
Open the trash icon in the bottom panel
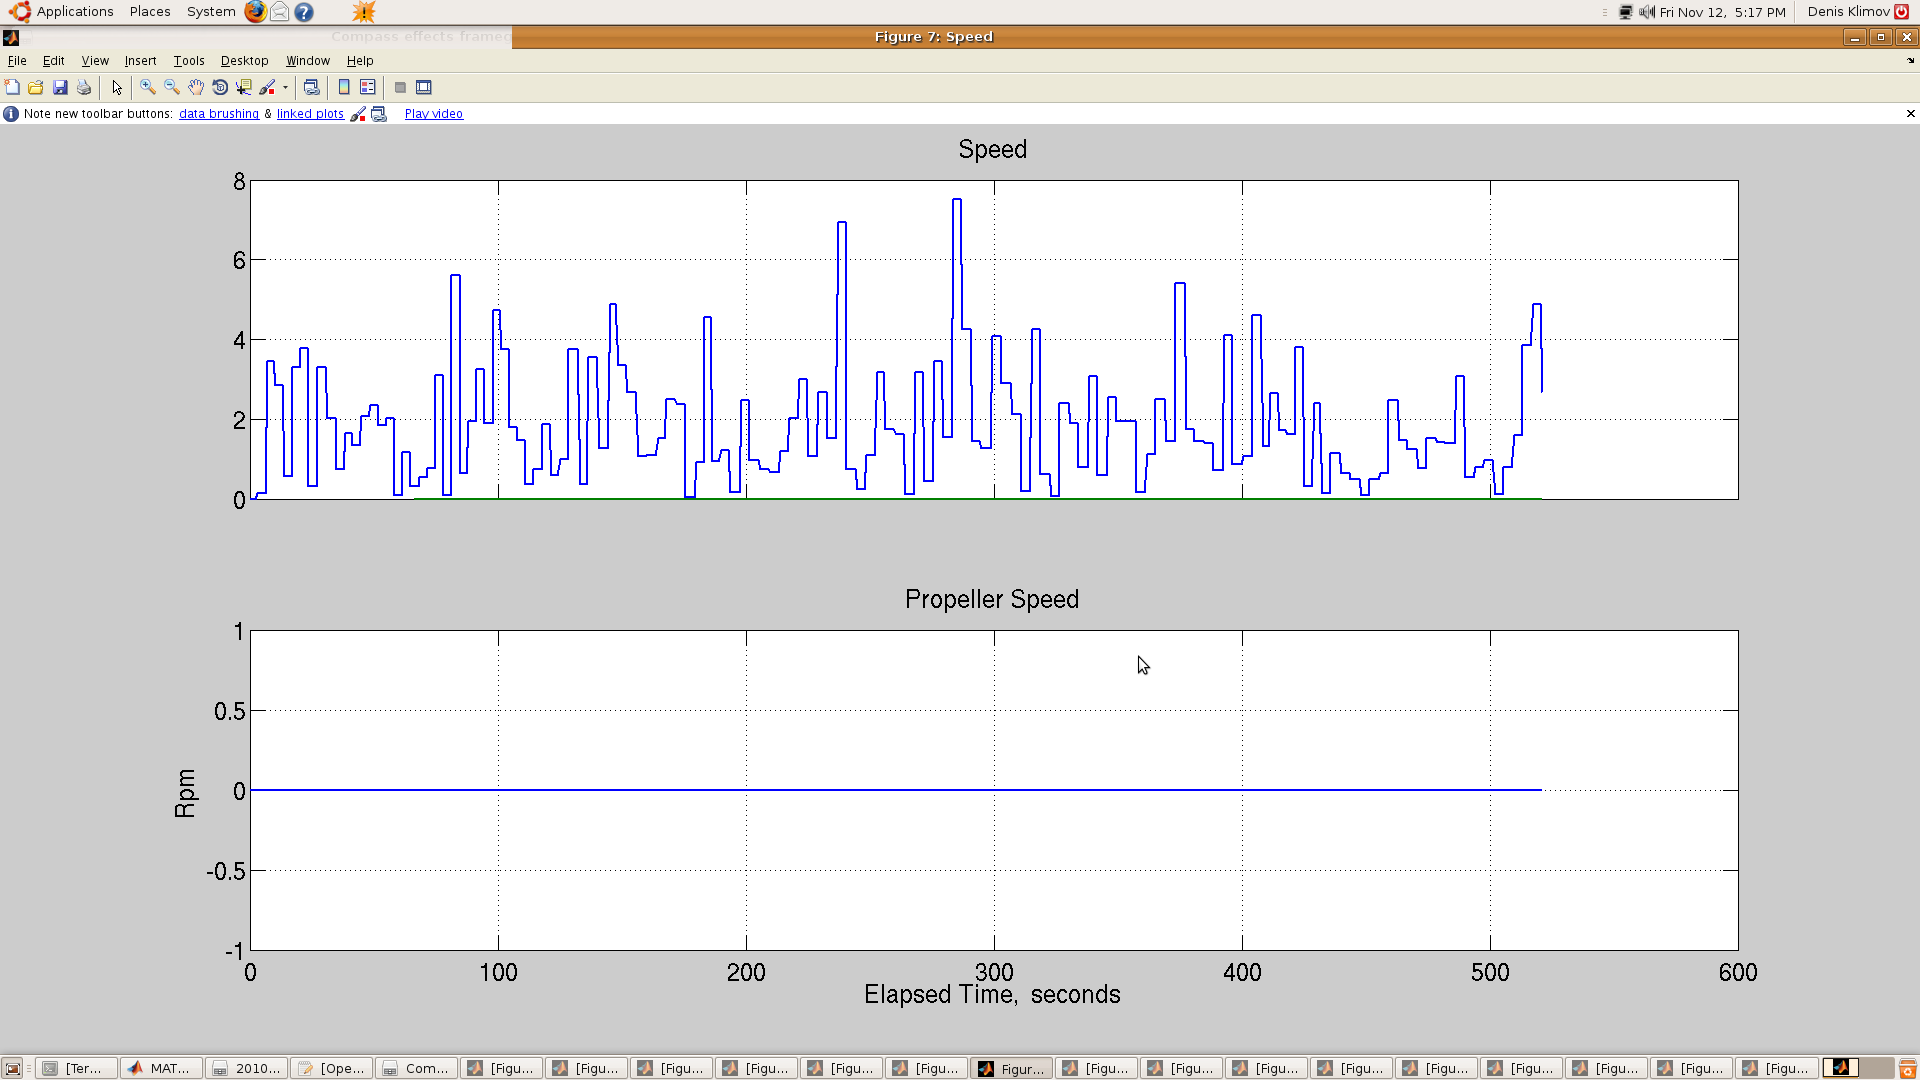(x=1908, y=1069)
